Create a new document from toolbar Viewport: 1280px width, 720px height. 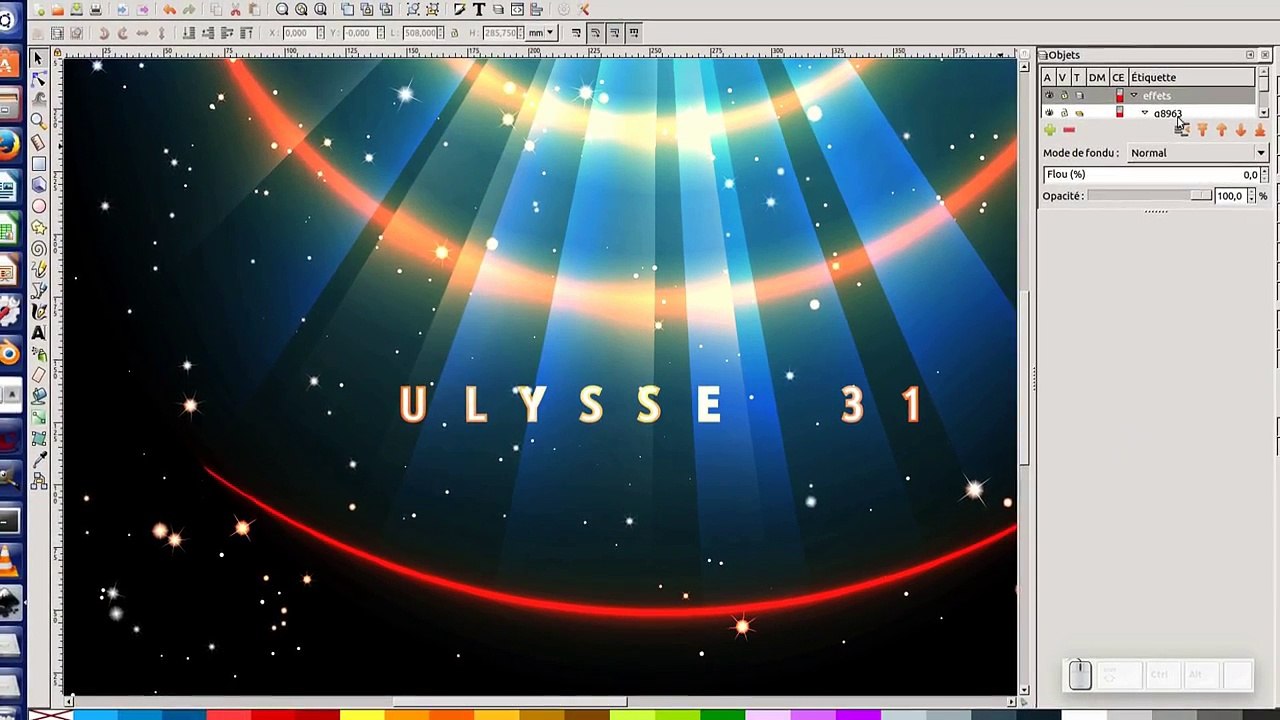tap(39, 9)
